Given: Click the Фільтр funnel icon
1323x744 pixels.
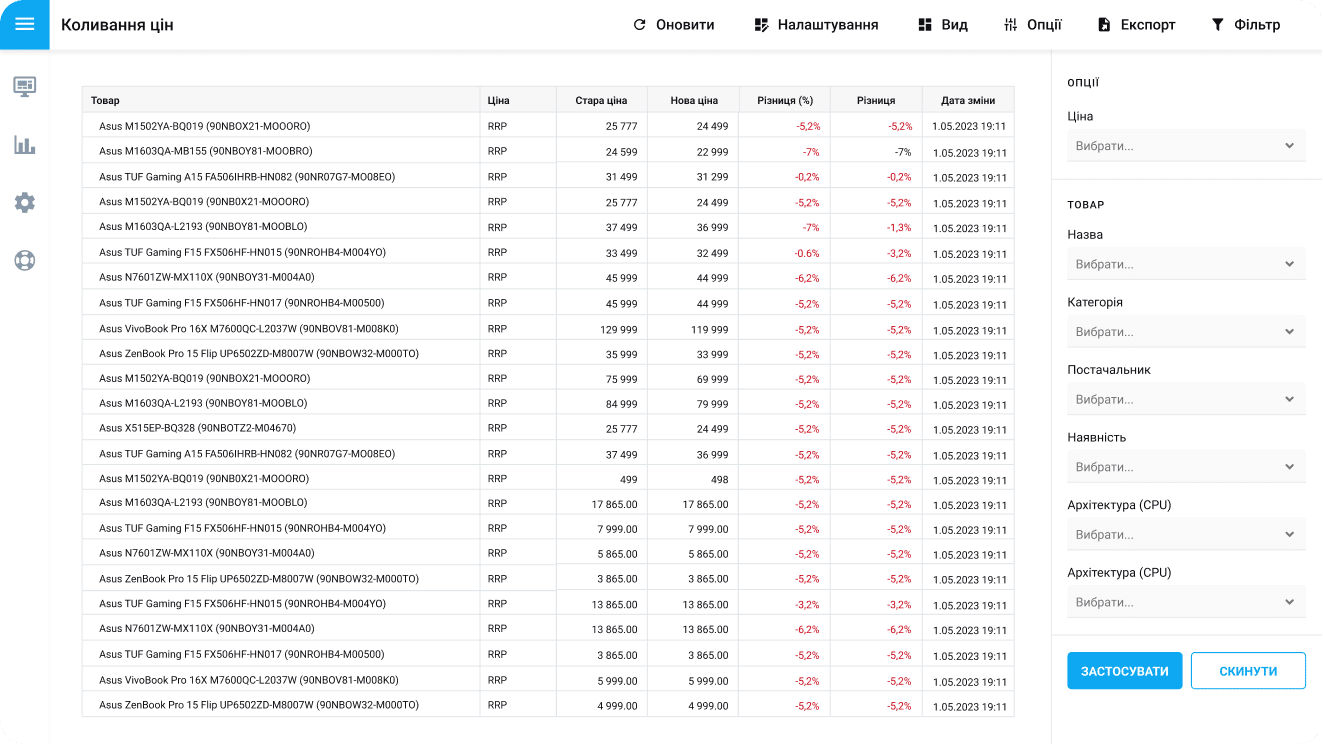Looking at the screenshot, I should pyautogui.click(x=1217, y=25).
